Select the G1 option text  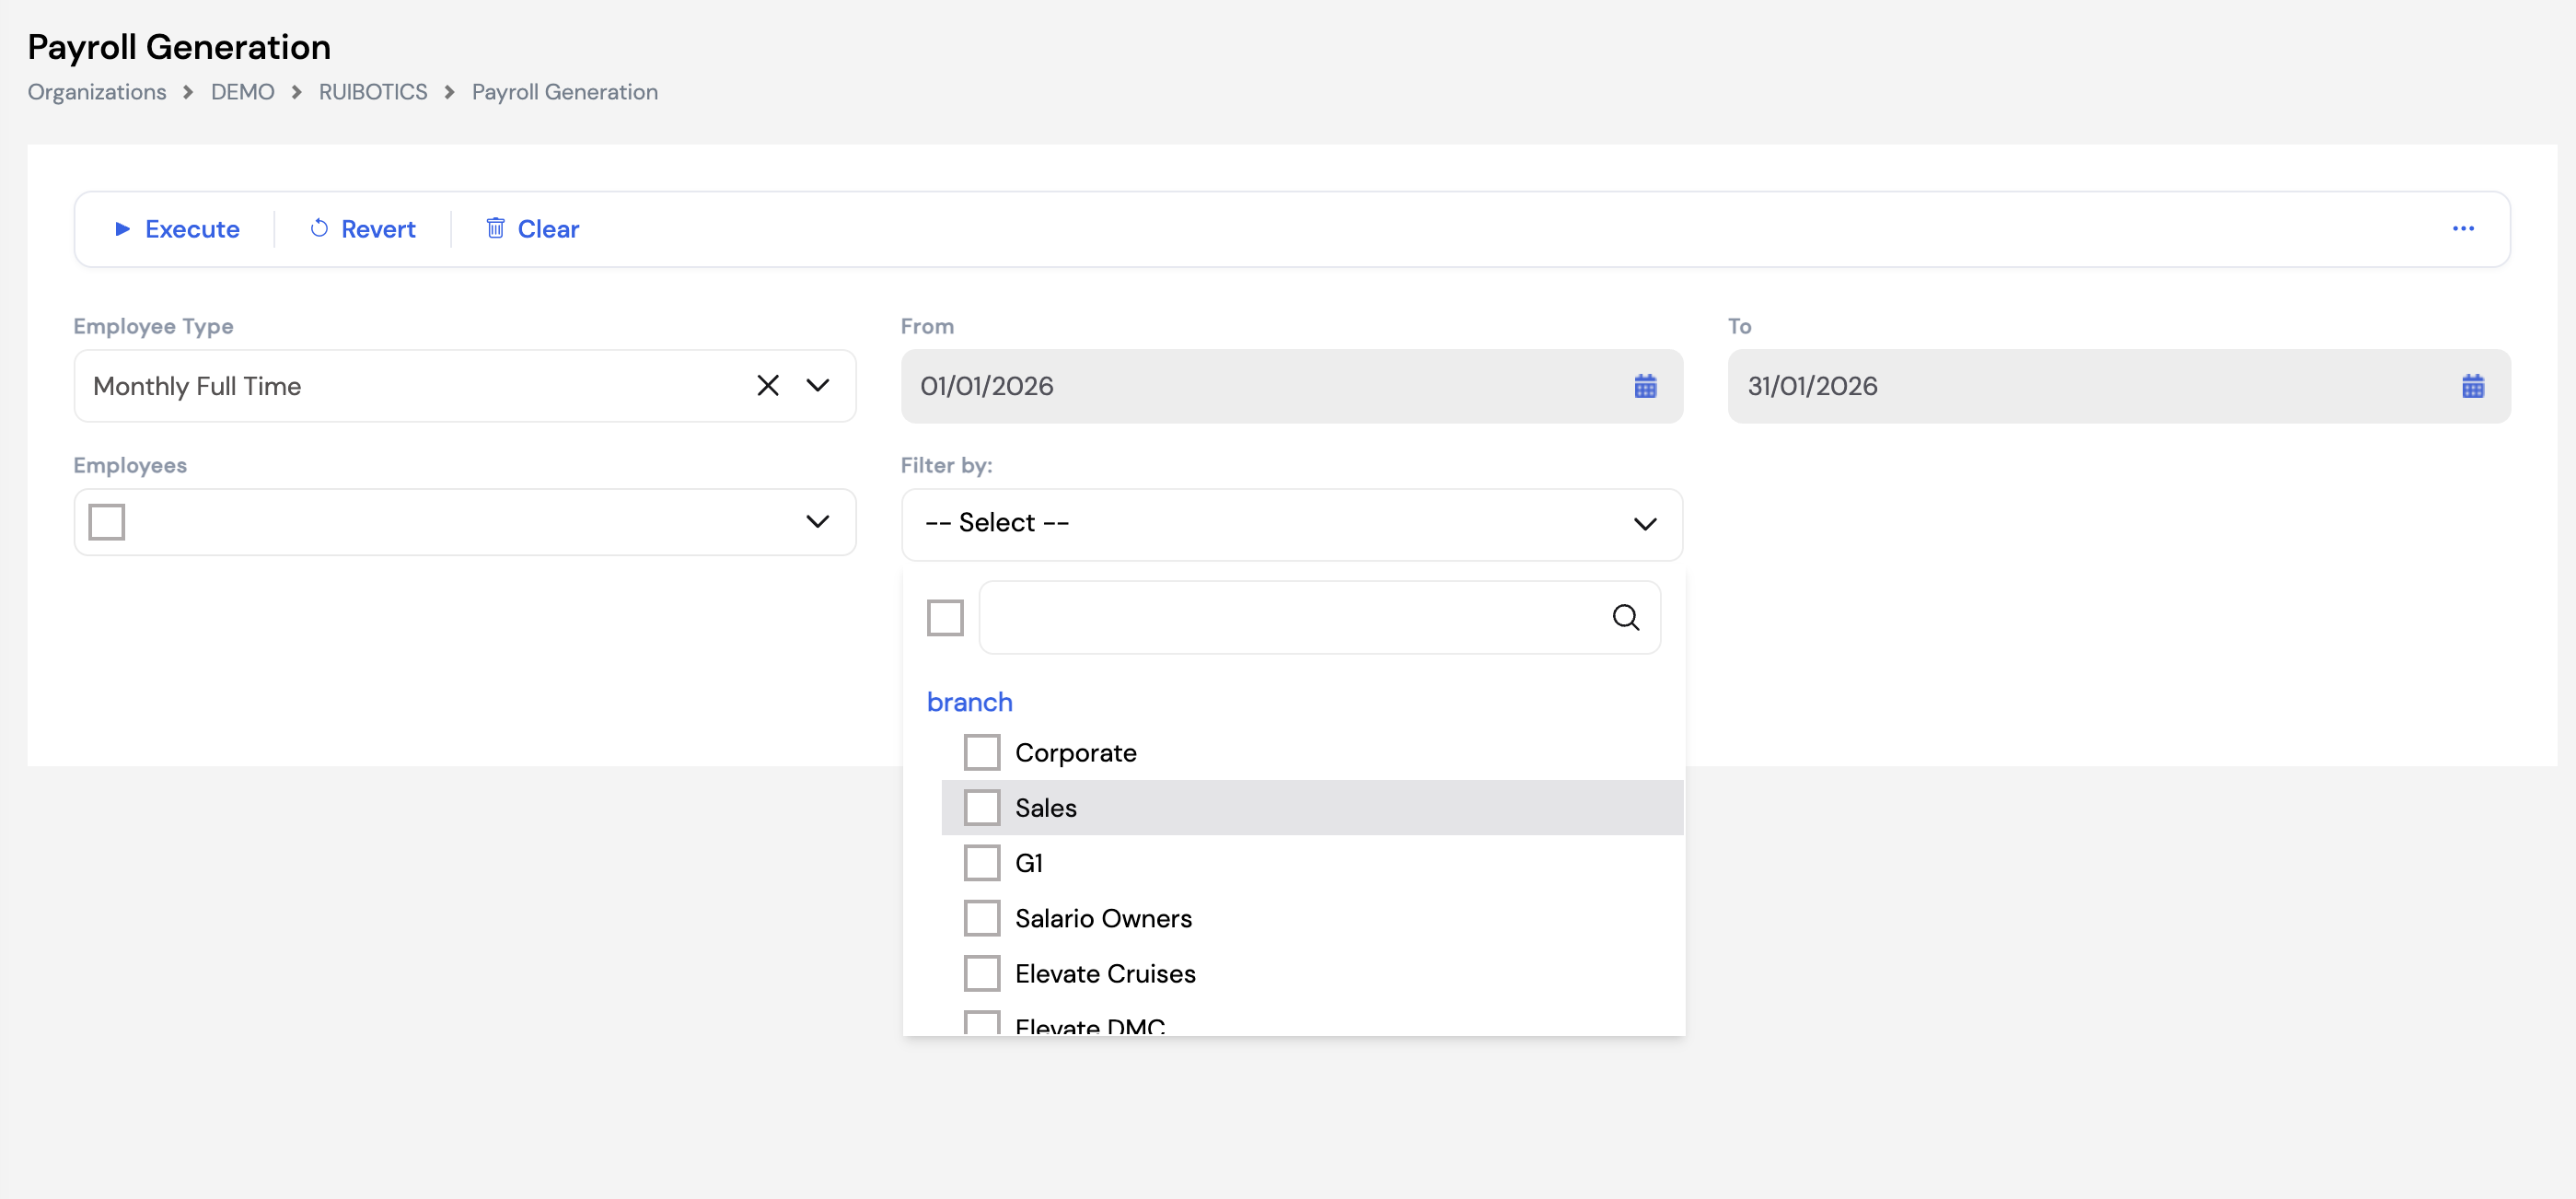point(1028,863)
